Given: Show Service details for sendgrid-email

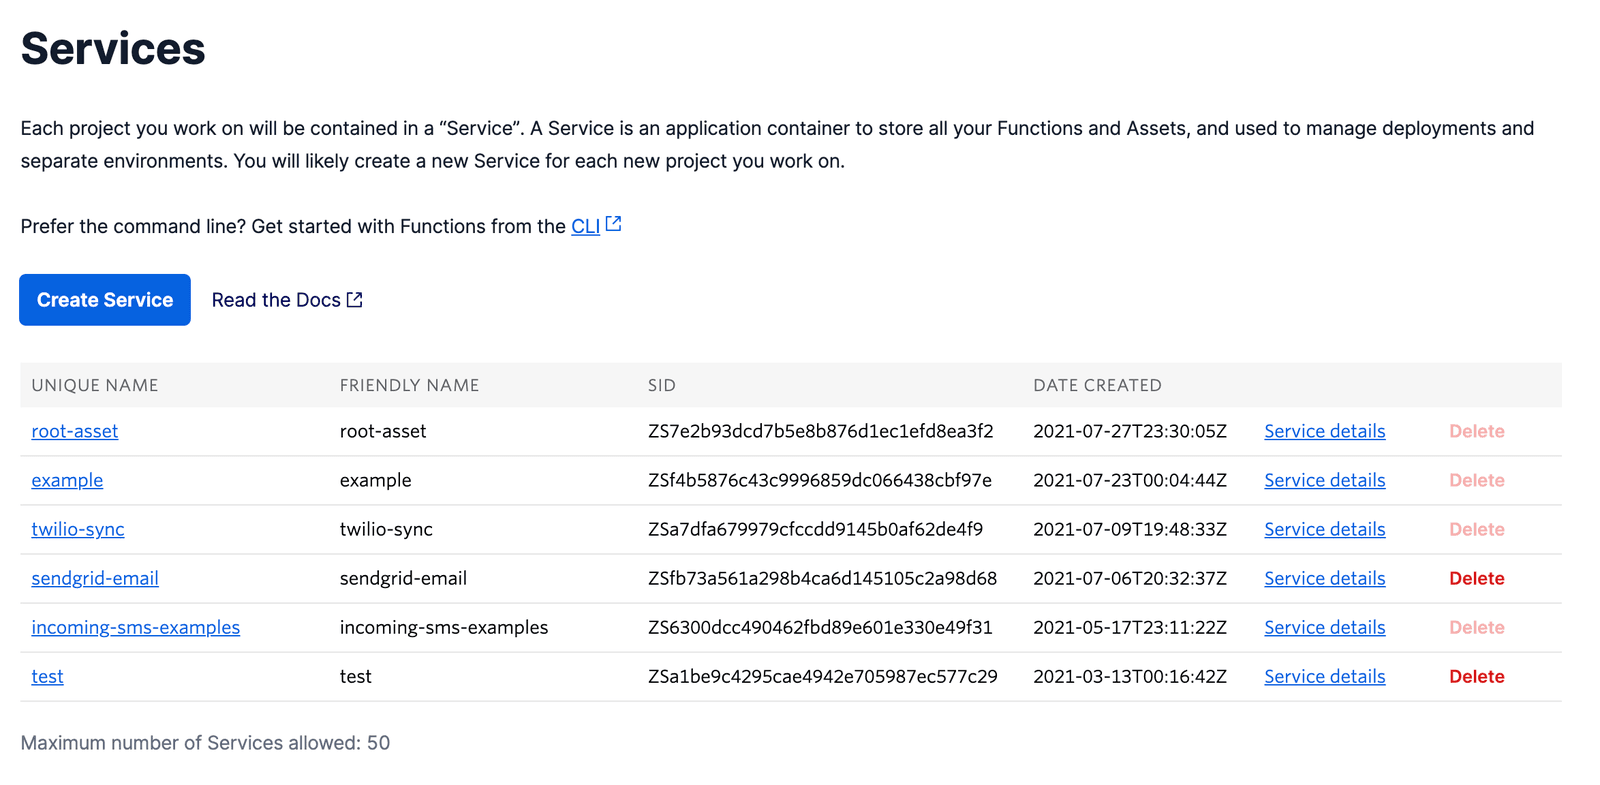Looking at the screenshot, I should 1324,578.
